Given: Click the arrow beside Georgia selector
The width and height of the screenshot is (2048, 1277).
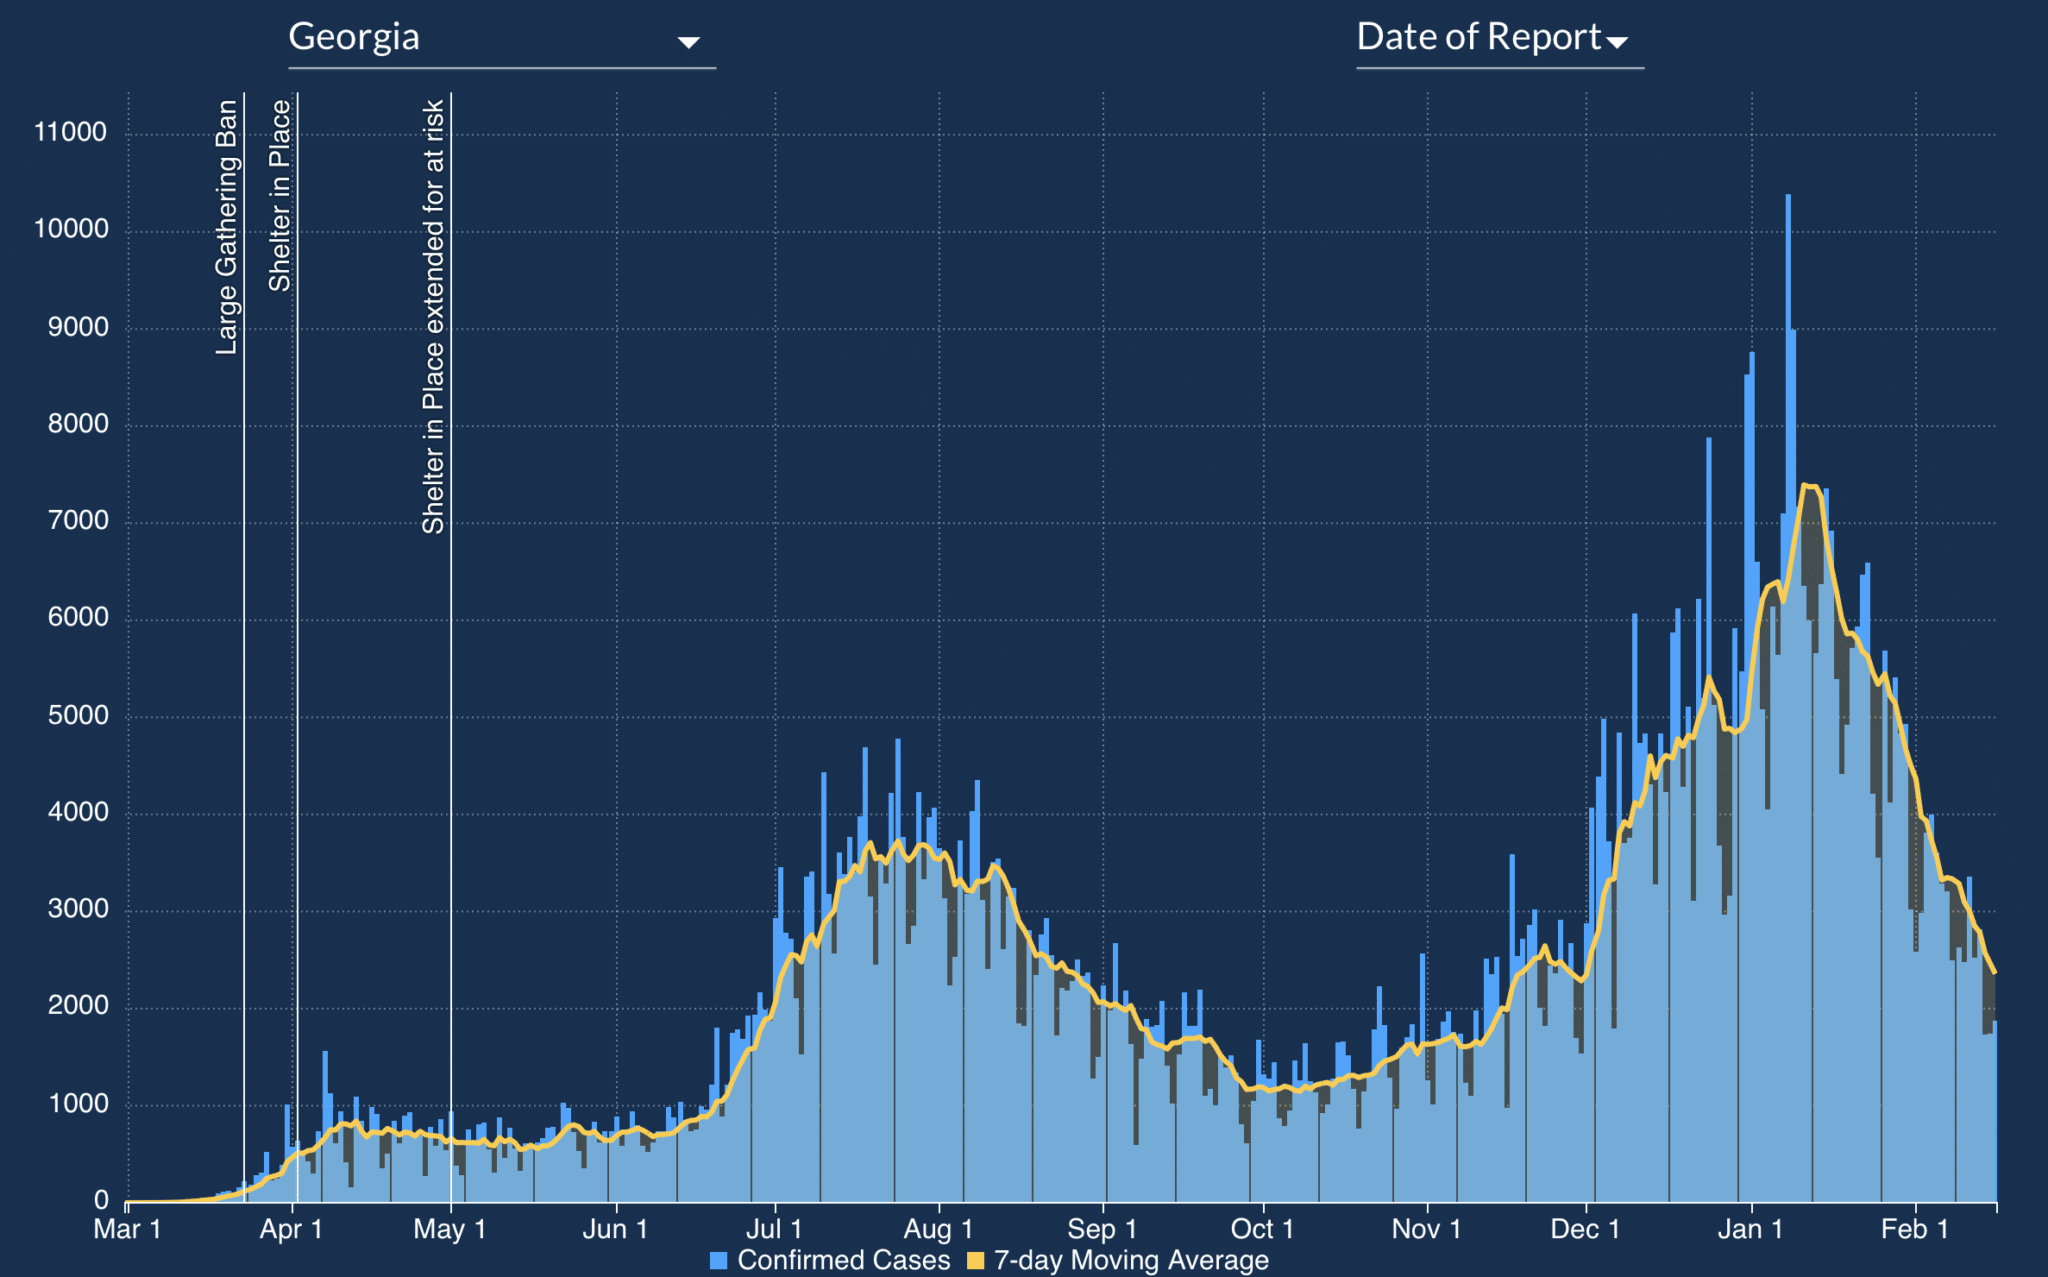Looking at the screenshot, I should tap(688, 42).
